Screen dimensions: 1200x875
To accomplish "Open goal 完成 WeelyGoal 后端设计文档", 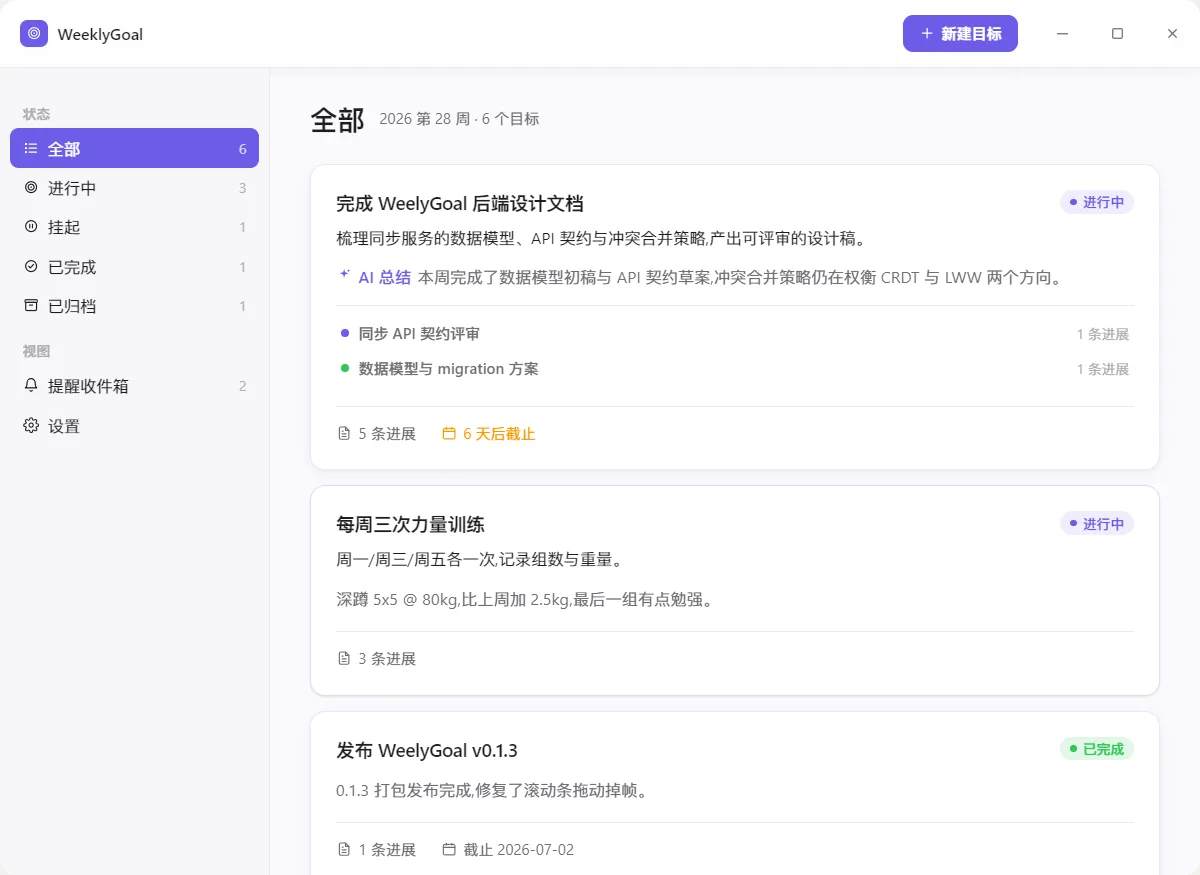I will pos(460,203).
